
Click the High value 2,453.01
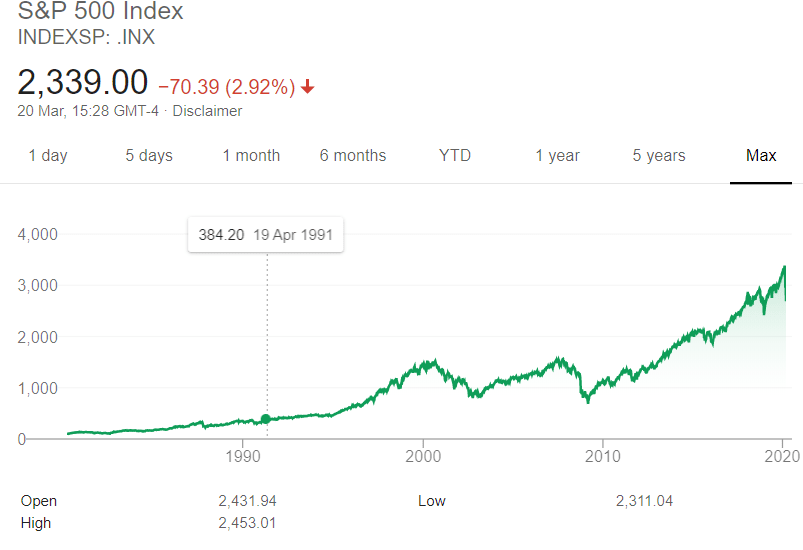pyautogui.click(x=246, y=523)
